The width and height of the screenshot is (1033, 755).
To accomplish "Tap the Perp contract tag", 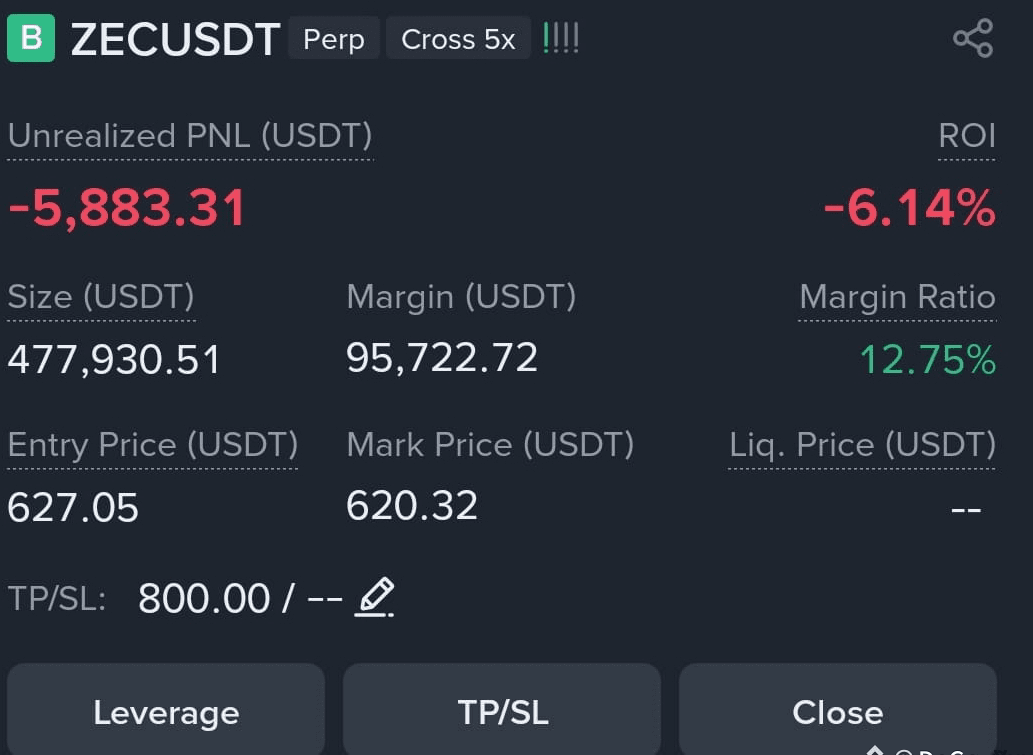I will point(333,38).
